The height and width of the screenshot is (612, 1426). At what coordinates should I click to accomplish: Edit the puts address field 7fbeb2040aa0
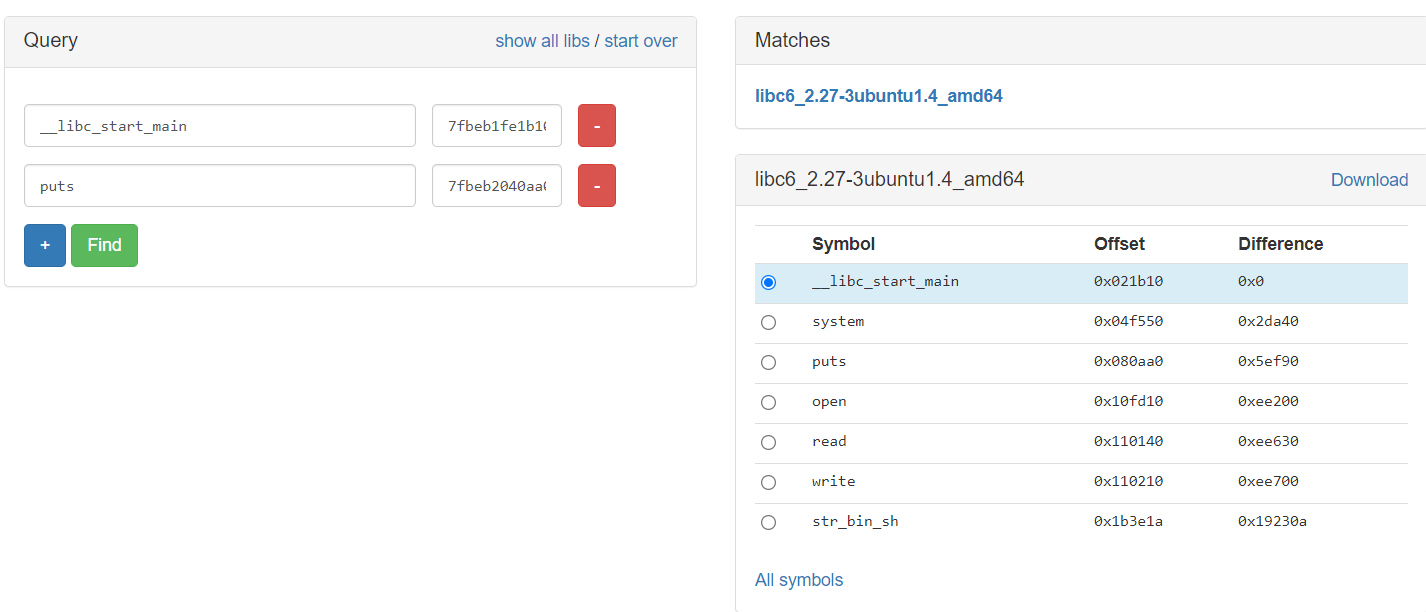click(496, 186)
